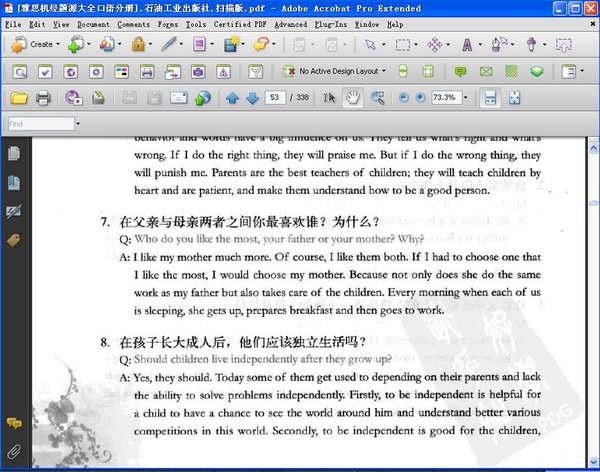Expand the text A tool dropdown
Screen dimensions: 600x472
coord(480,45)
